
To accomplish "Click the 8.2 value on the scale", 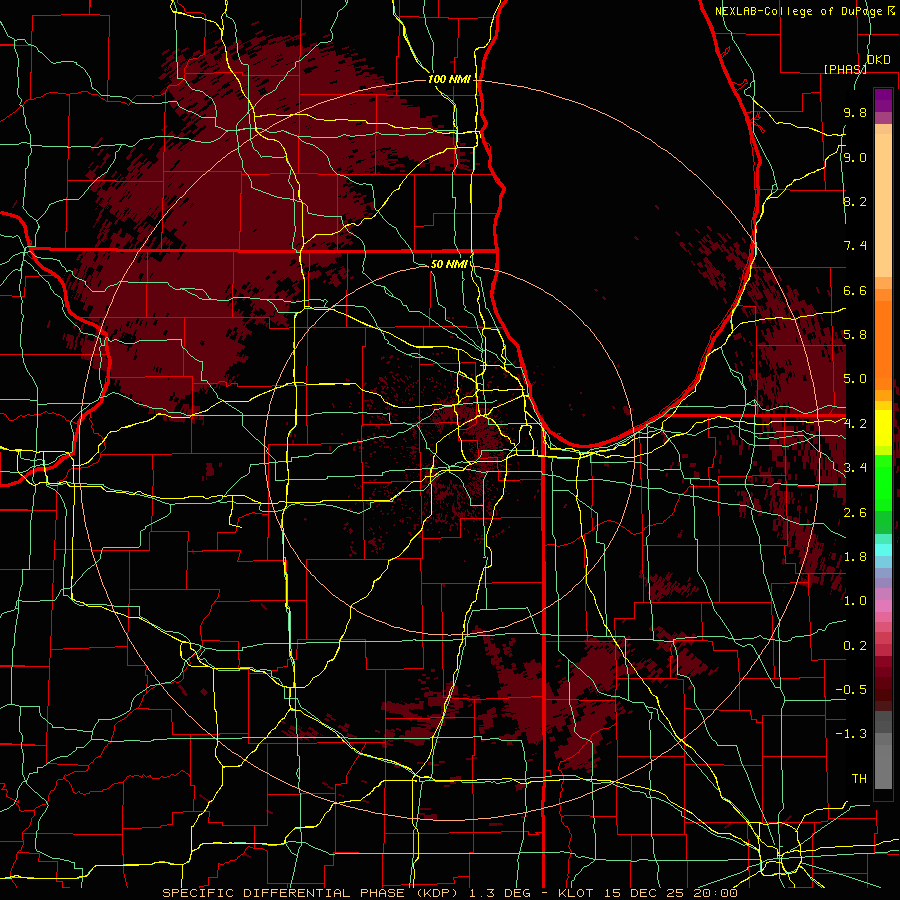I will pos(855,201).
